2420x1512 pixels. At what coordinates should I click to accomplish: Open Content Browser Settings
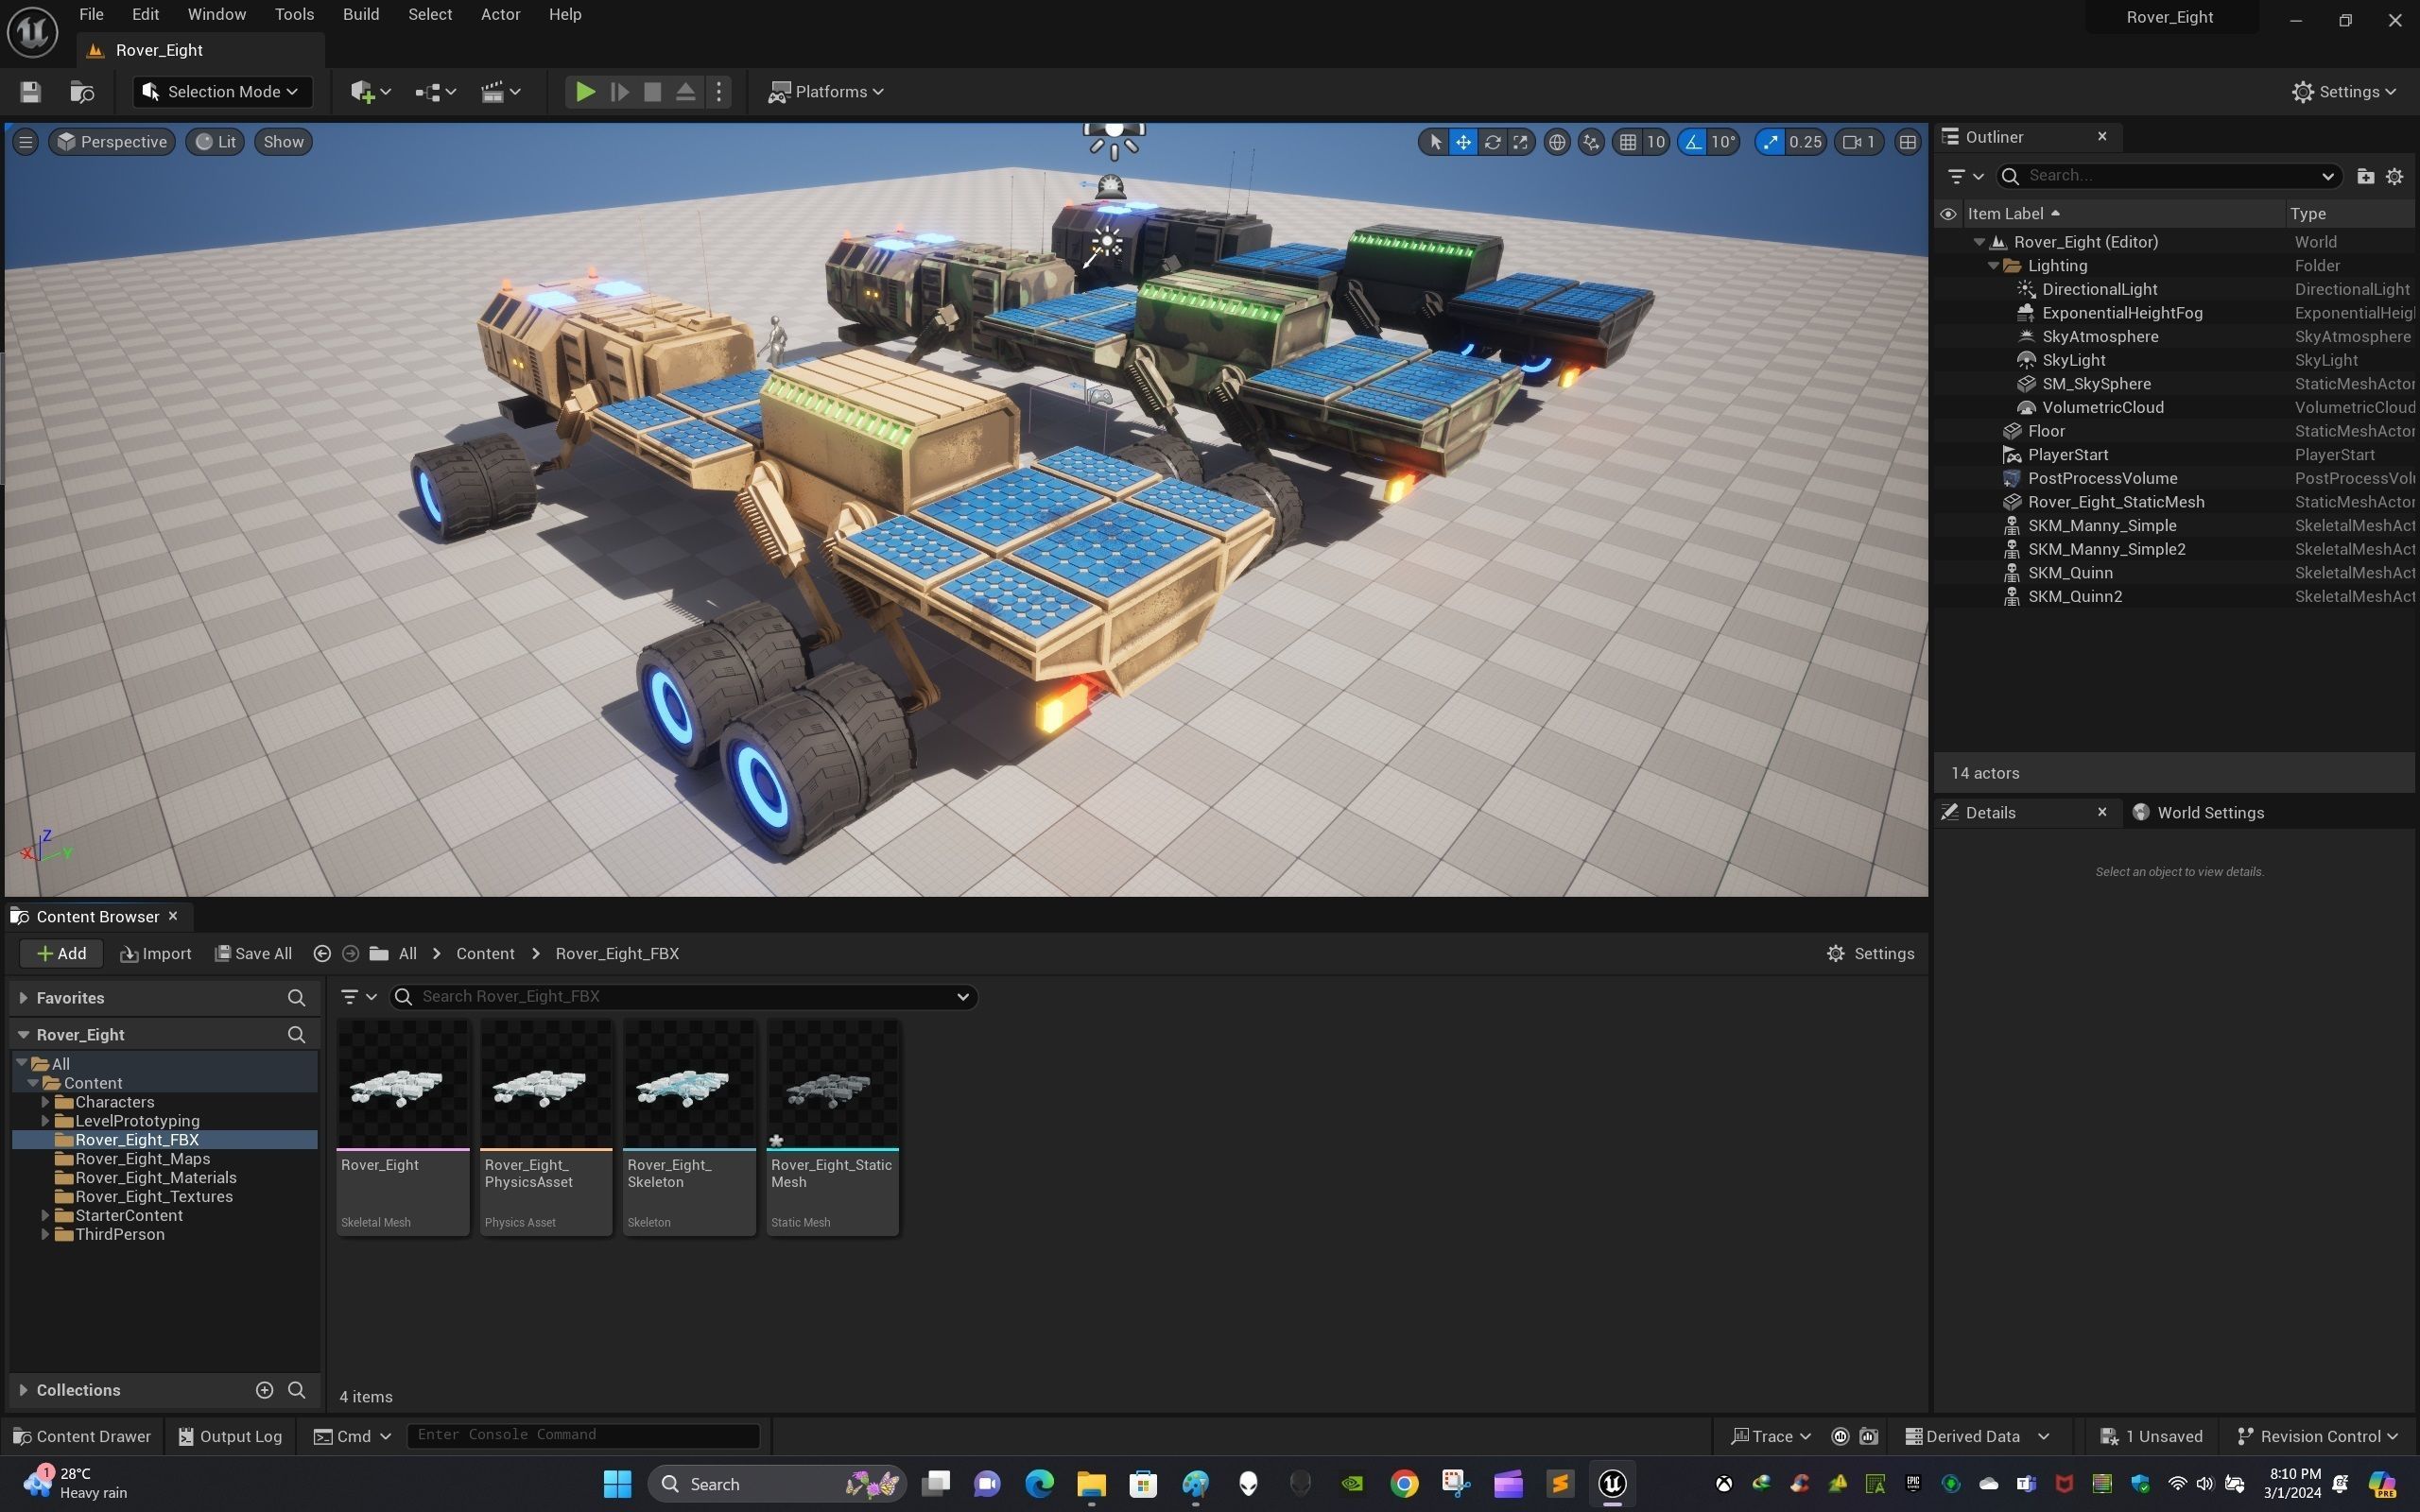[1869, 954]
